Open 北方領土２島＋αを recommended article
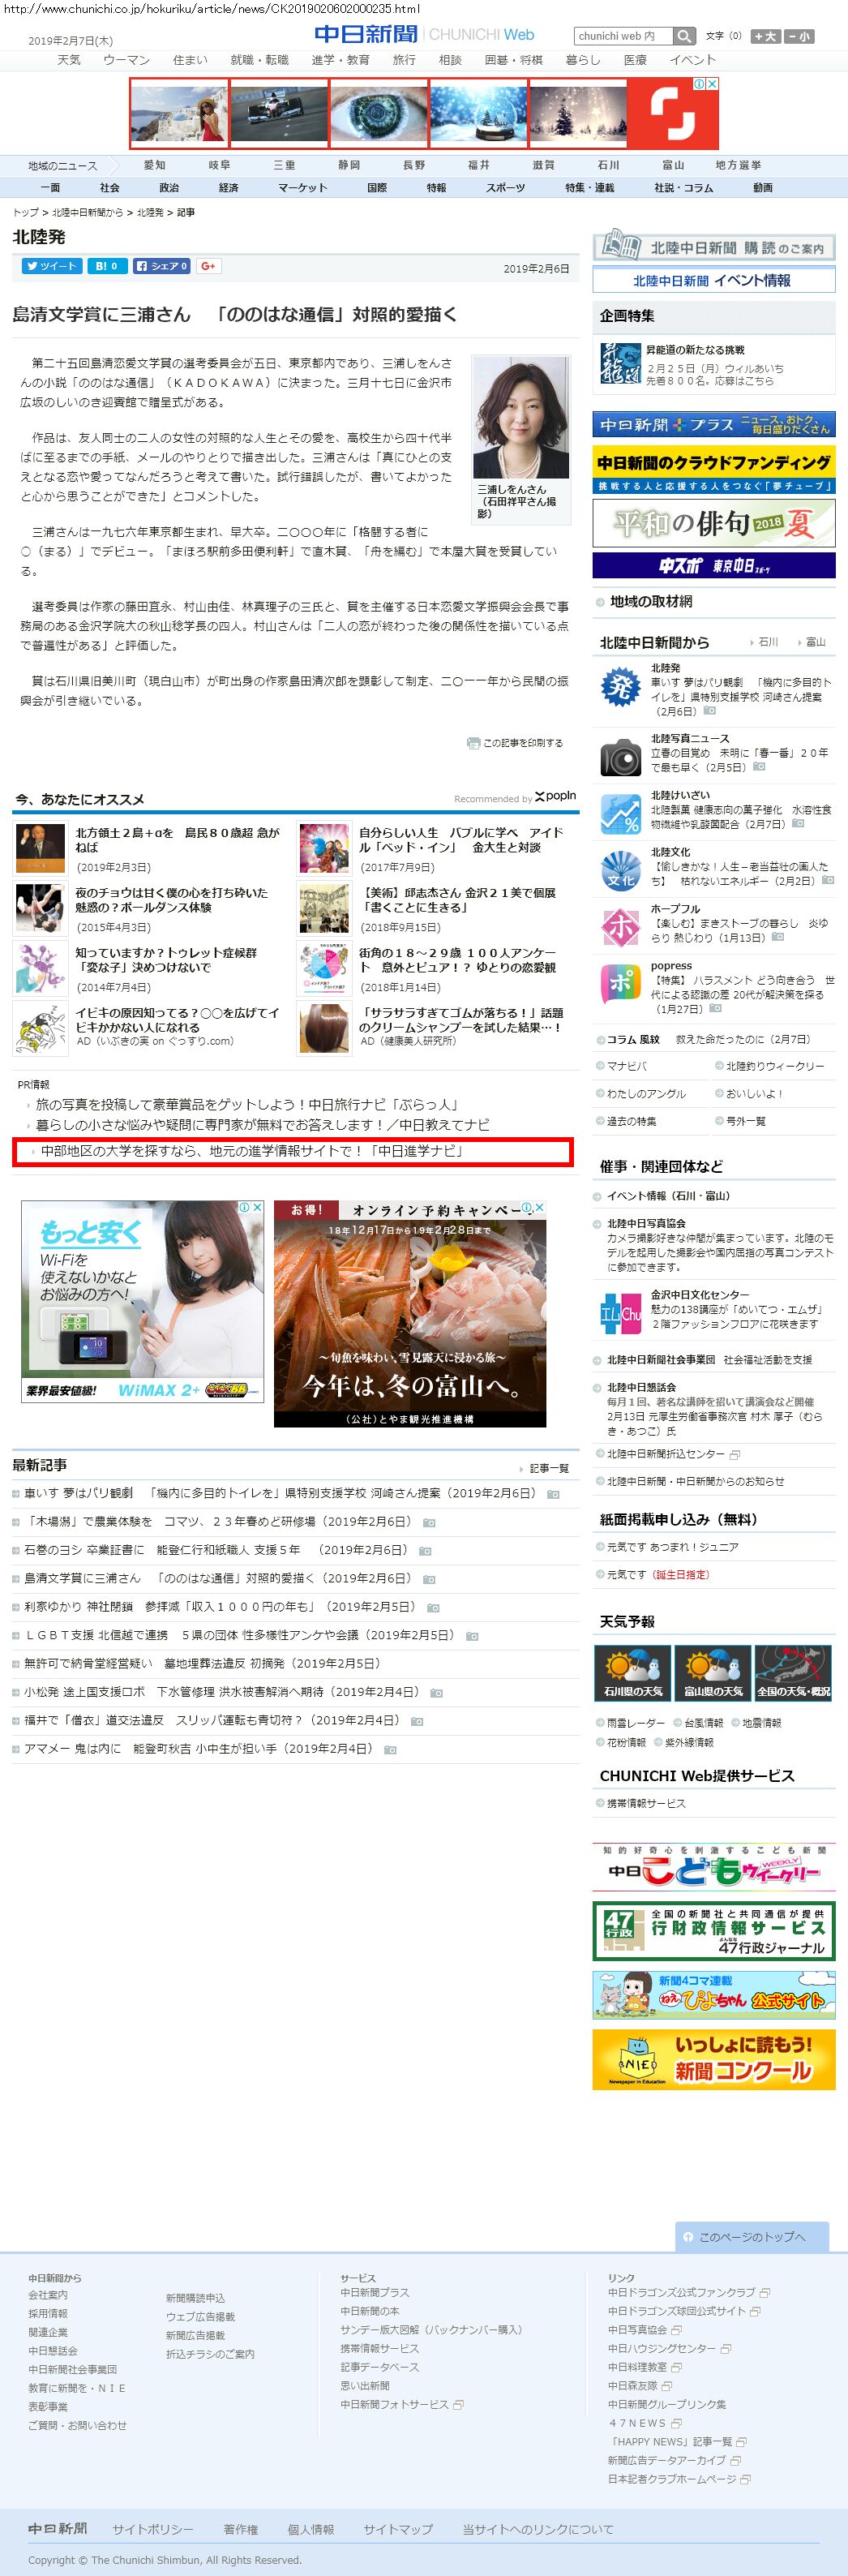 (177, 839)
